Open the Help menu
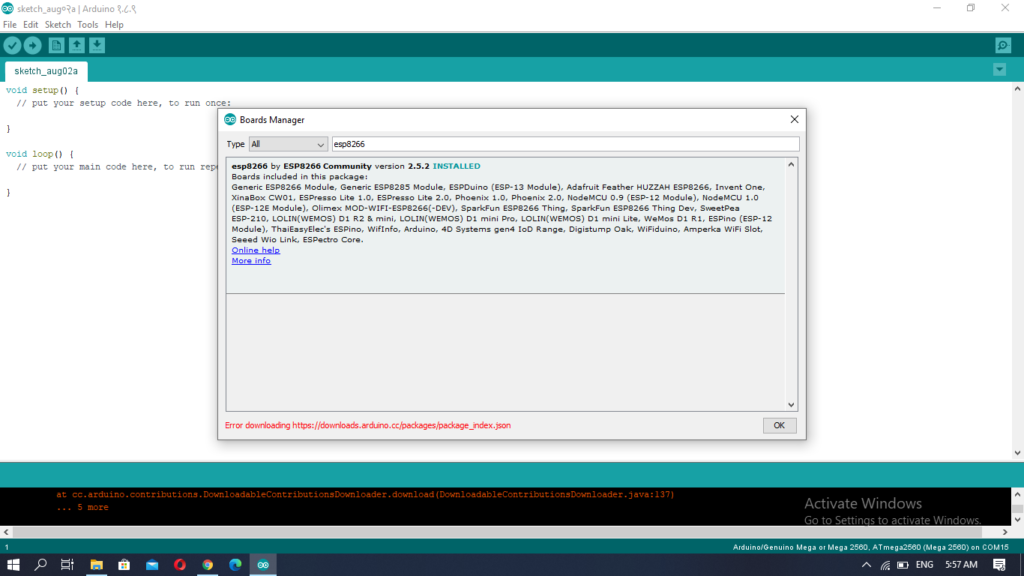 point(114,25)
